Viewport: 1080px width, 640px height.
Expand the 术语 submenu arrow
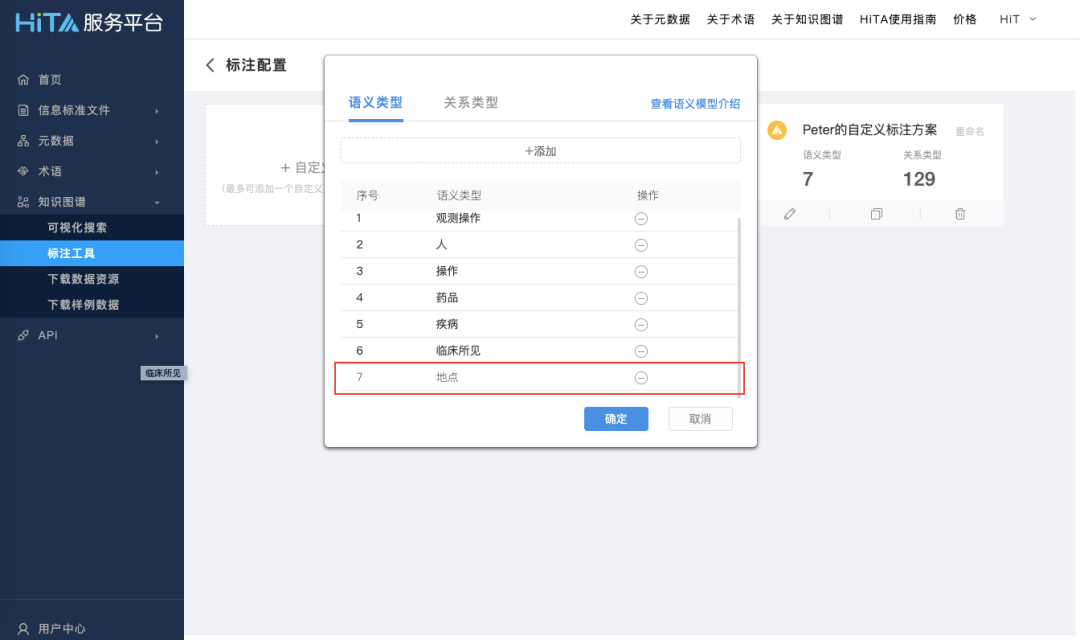pos(157,172)
